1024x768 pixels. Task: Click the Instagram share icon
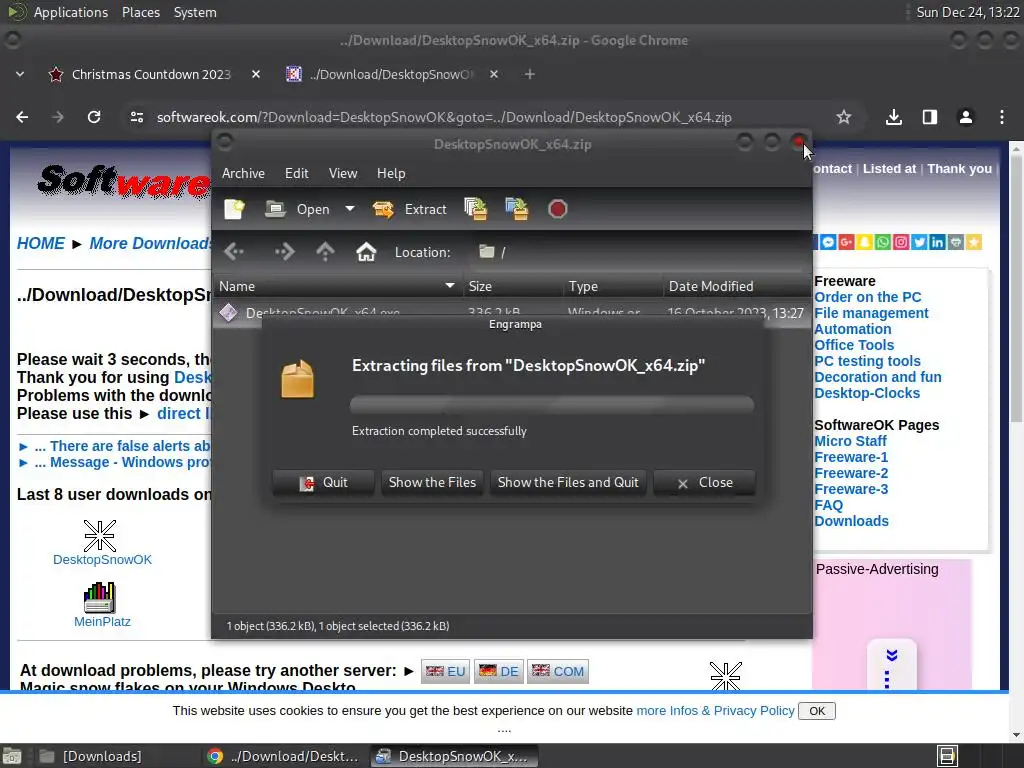(901, 242)
